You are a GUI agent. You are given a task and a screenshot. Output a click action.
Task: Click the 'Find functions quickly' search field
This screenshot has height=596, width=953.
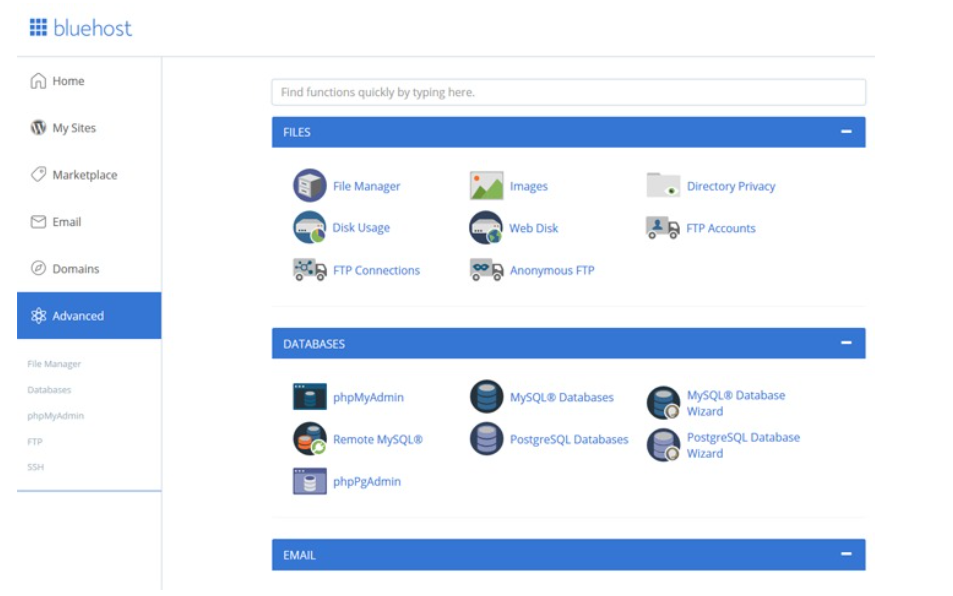click(568, 92)
